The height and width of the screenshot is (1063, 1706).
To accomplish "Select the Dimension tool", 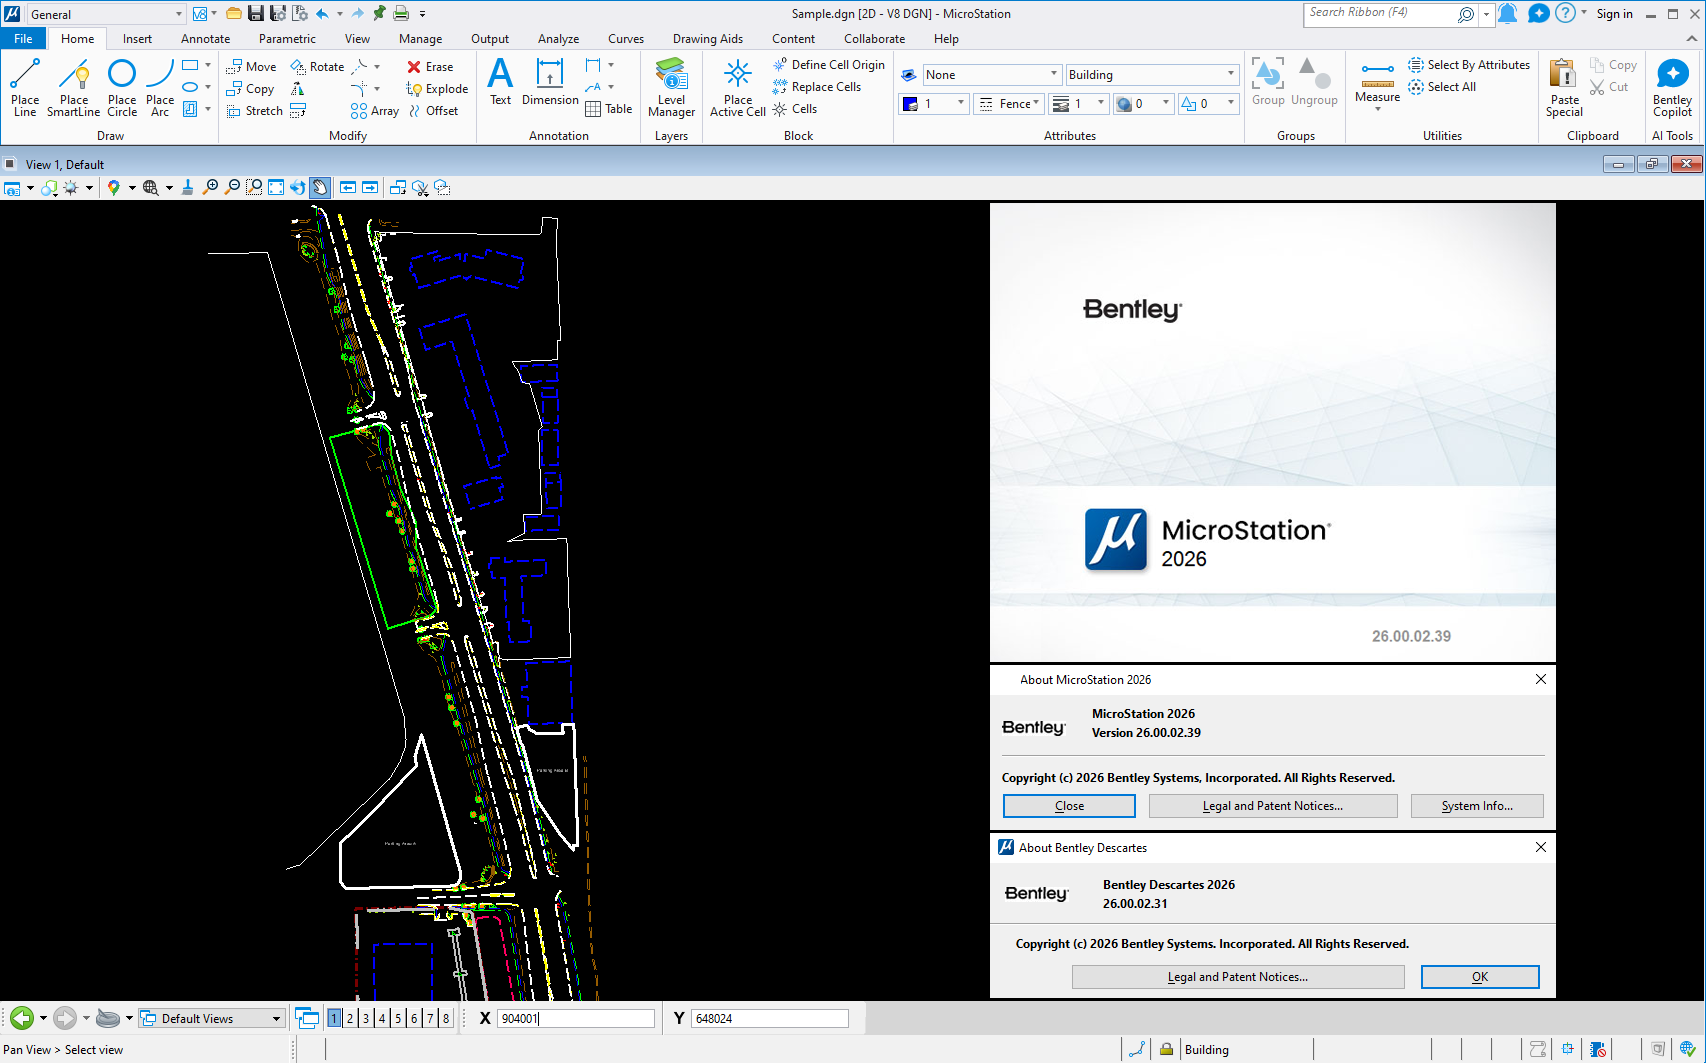I will pyautogui.click(x=550, y=81).
